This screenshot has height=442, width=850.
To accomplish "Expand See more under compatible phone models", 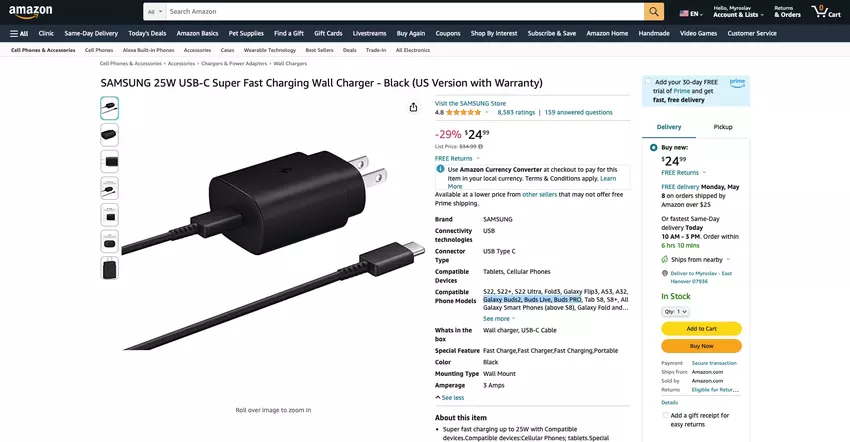I will [499, 319].
